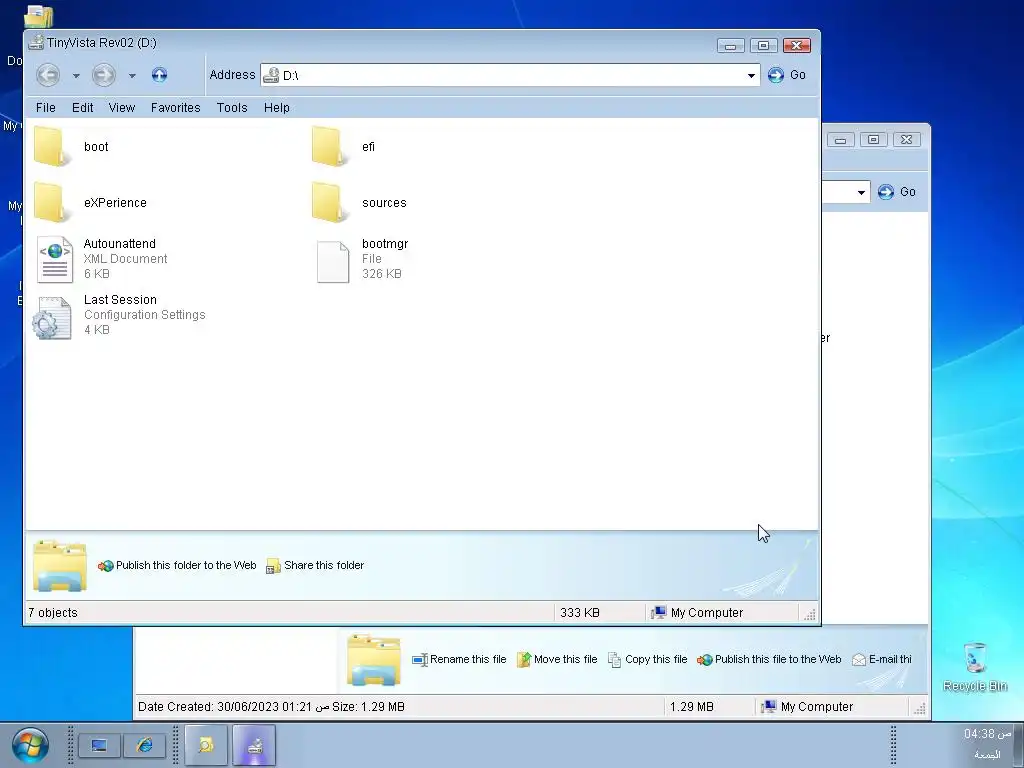Viewport: 1024px width, 768px height.
Task: Click the bootmgr file name
Action: click(385, 244)
